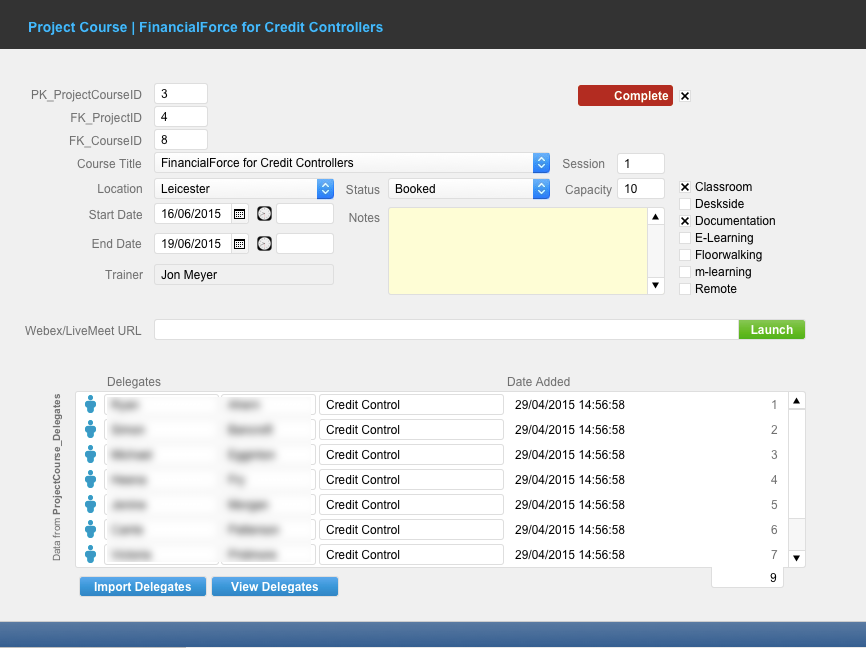Screen dimensions: 866x648
Task: Click the End Date clock icon
Action: click(265, 244)
